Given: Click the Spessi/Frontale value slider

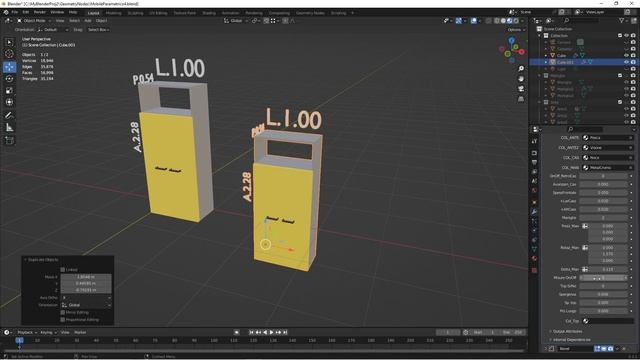Looking at the screenshot, I should tap(603, 192).
